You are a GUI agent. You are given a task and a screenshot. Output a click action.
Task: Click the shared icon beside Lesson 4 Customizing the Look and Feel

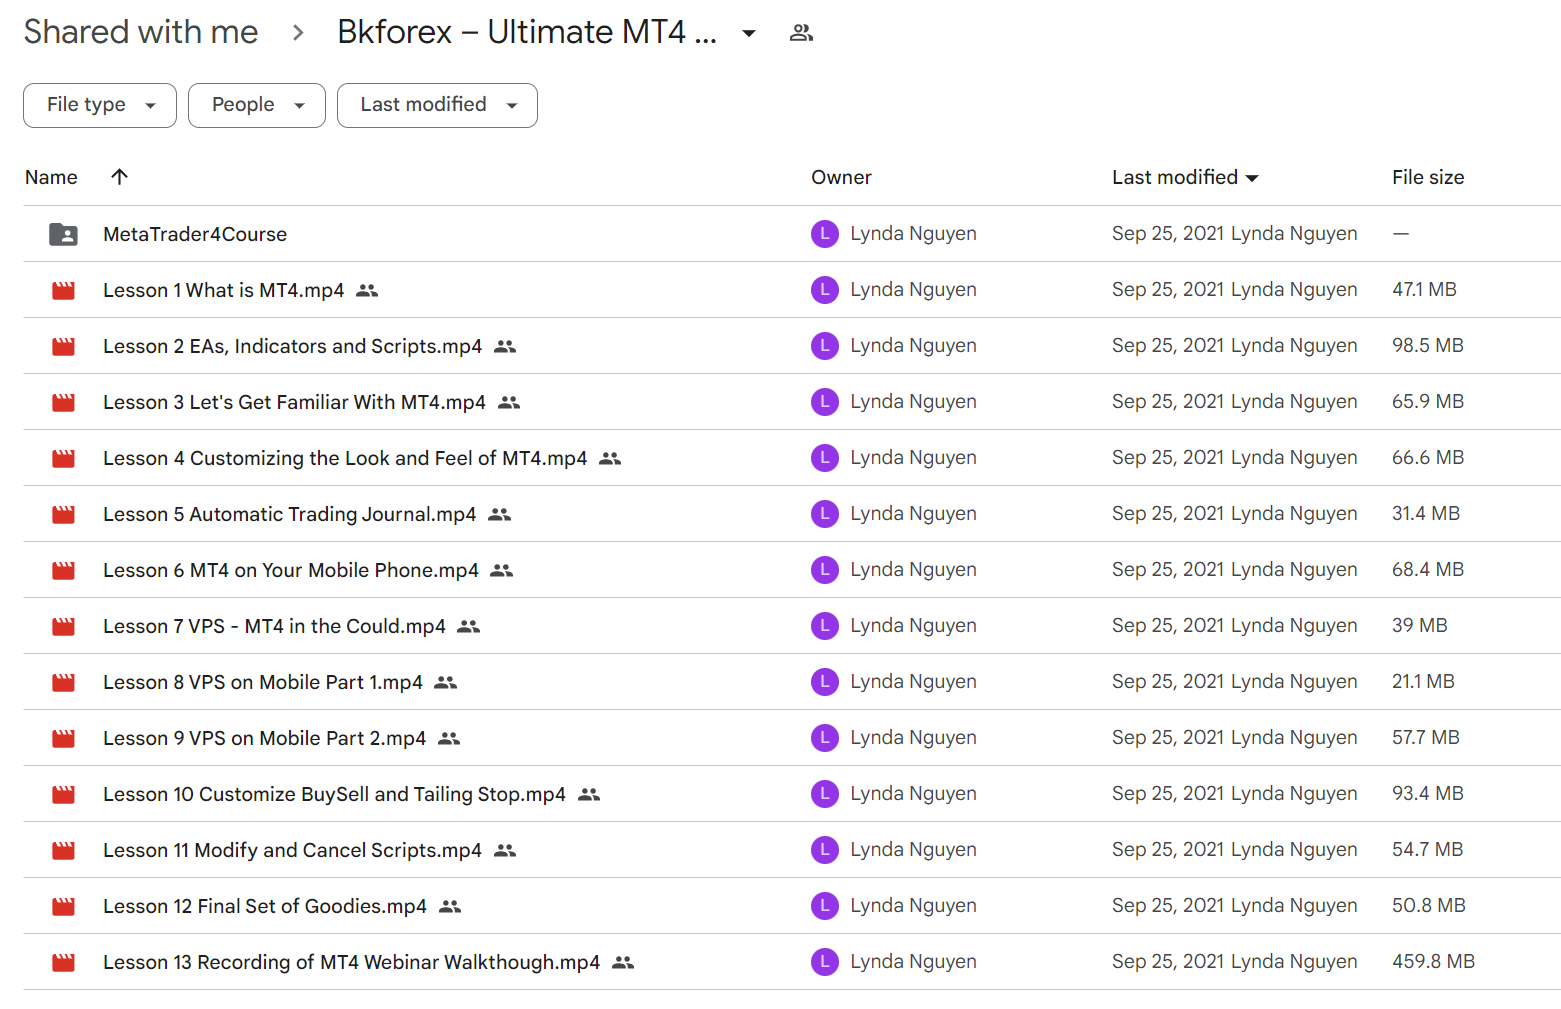point(610,459)
